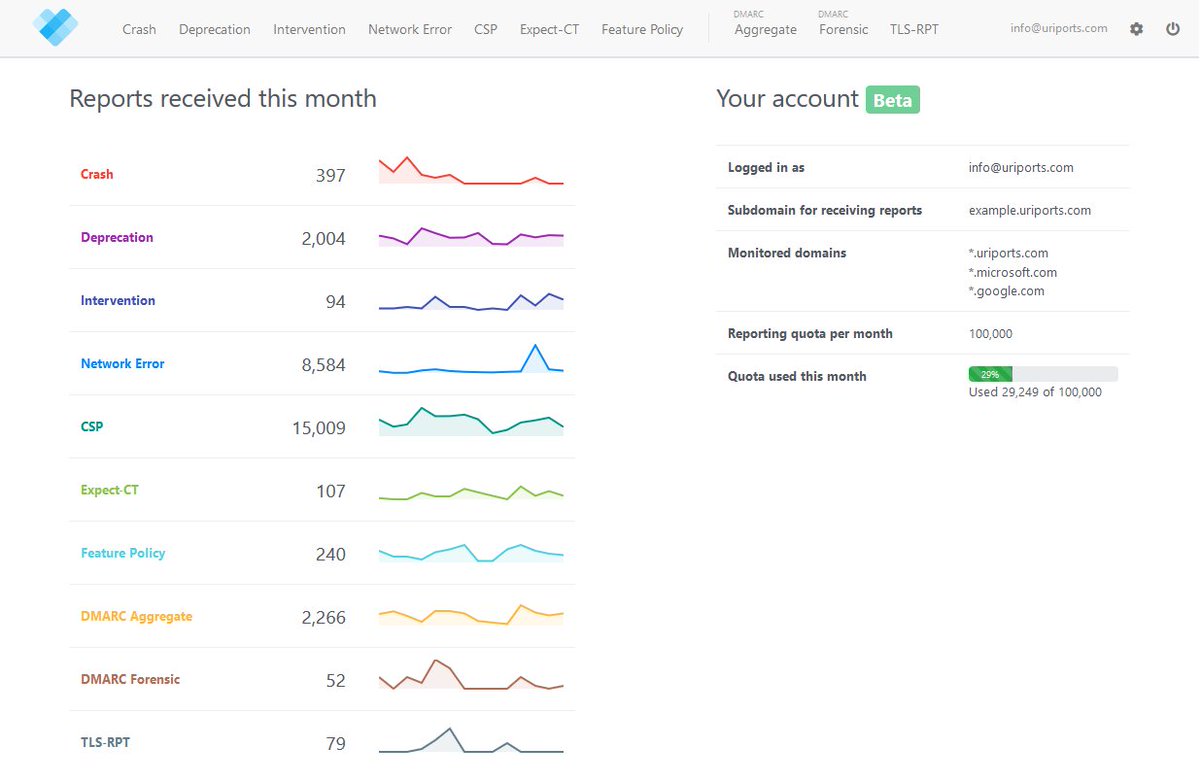The height and width of the screenshot is (781, 1200).
Task: Click the DMARC Aggregate link in the reports list
Action: click(136, 616)
